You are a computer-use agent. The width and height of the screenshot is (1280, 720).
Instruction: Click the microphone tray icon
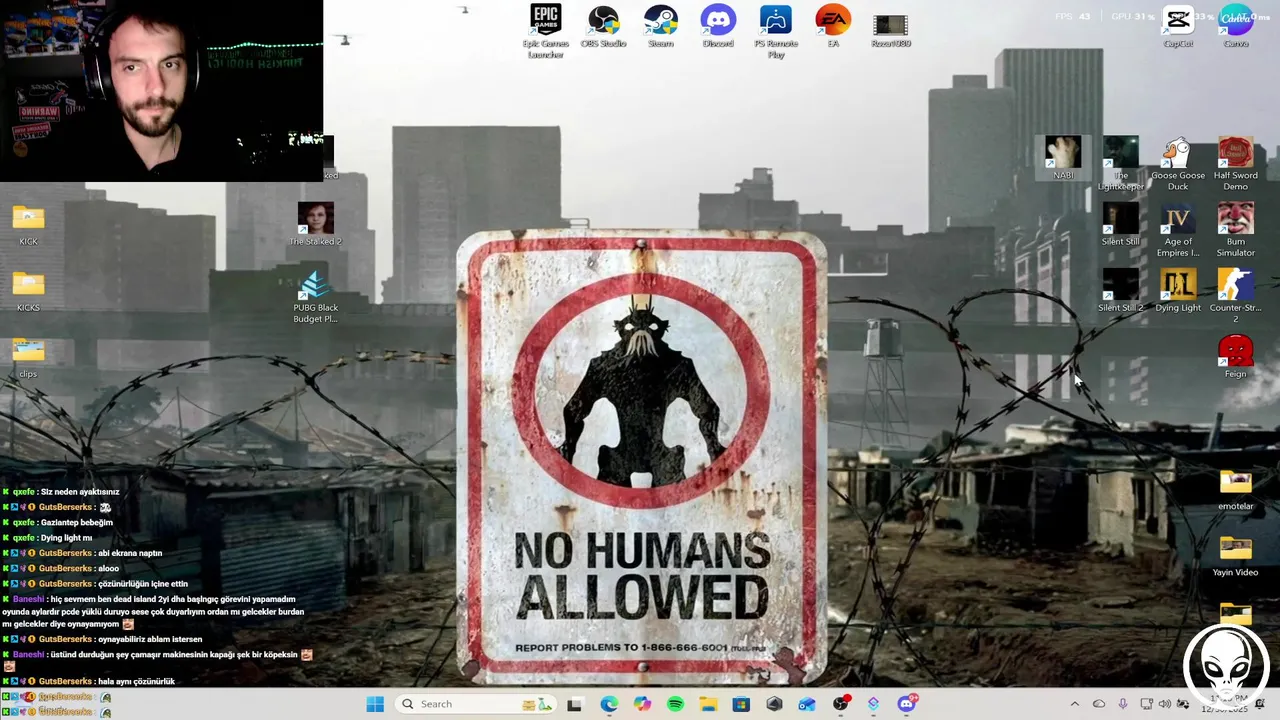pyautogui.click(x=1123, y=704)
